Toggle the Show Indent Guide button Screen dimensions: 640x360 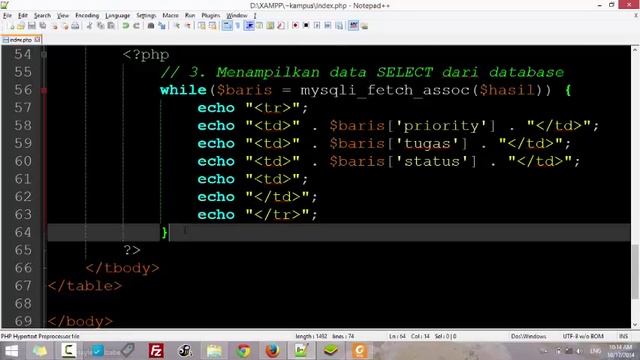(x=249, y=26)
